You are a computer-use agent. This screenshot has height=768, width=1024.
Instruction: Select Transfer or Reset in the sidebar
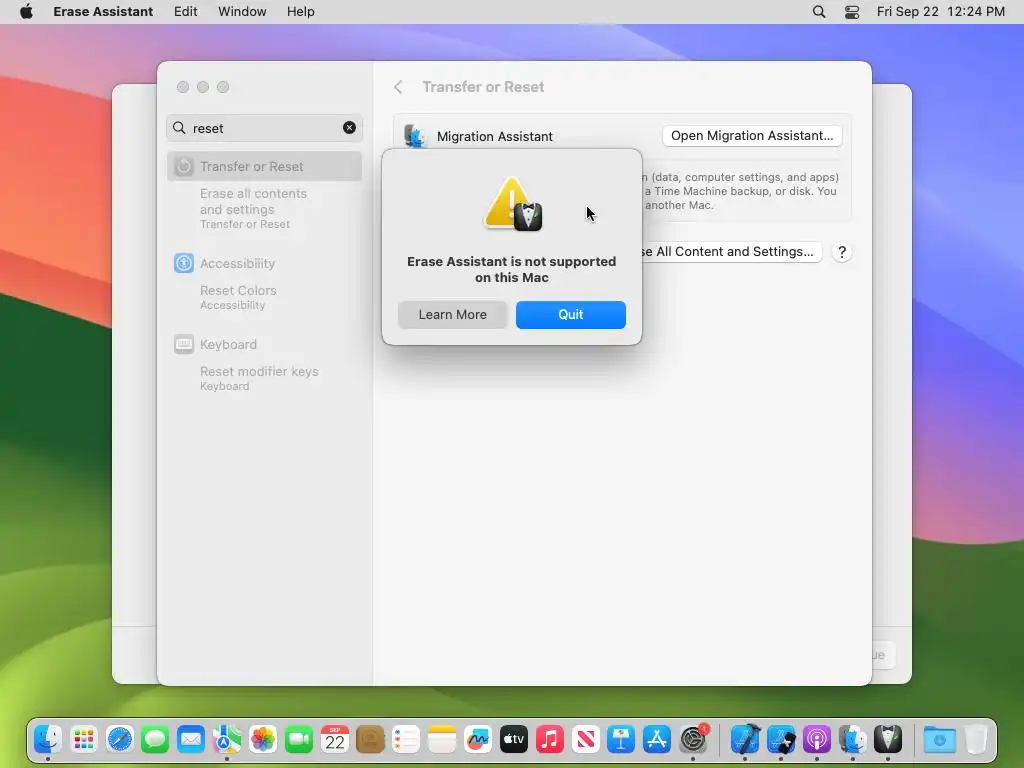tap(264, 167)
